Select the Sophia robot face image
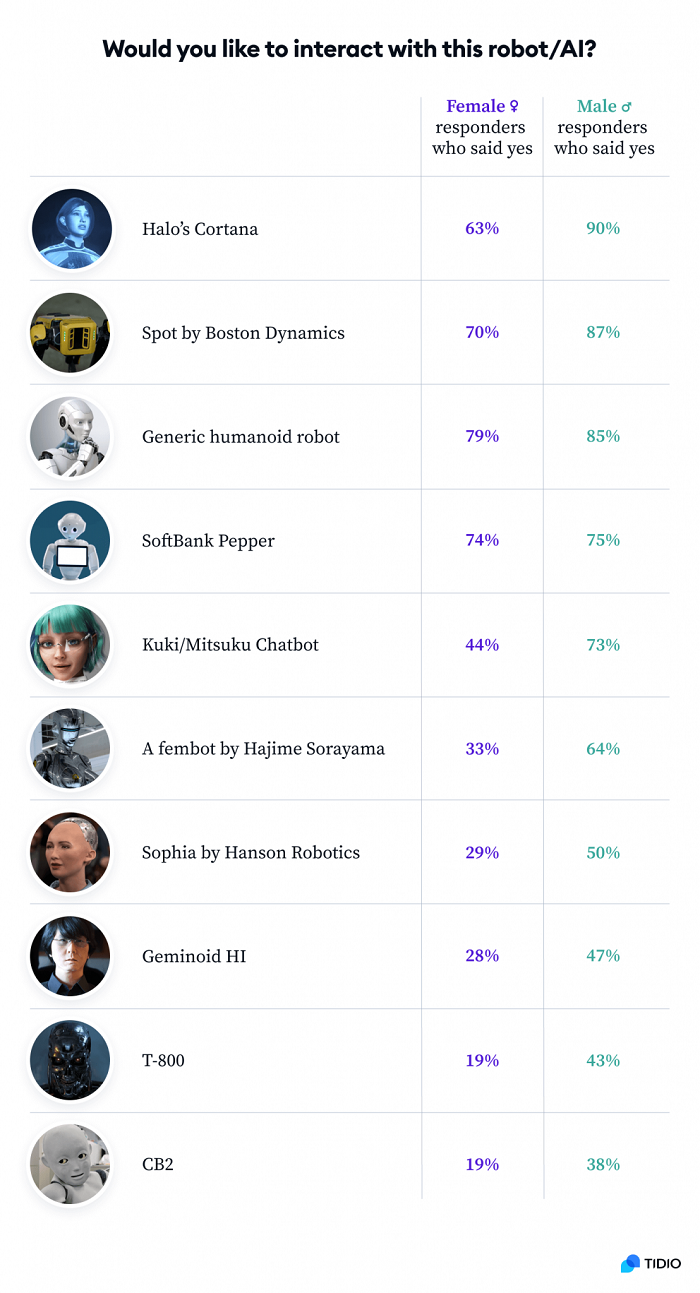This screenshot has height=1293, width=700. click(x=70, y=853)
